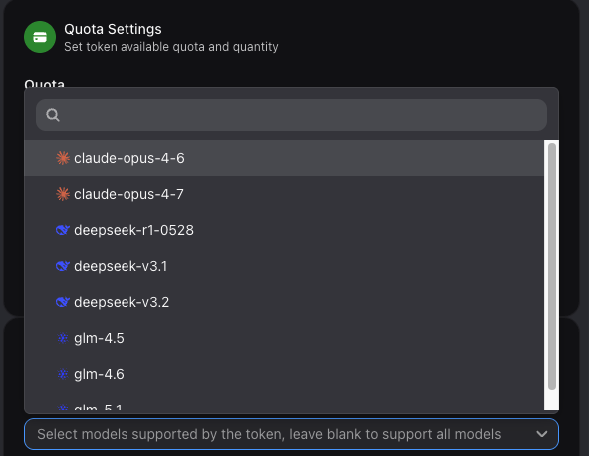The width and height of the screenshot is (589, 456).
Task: Click the green Quota Settings card icon
Action: click(x=40, y=37)
